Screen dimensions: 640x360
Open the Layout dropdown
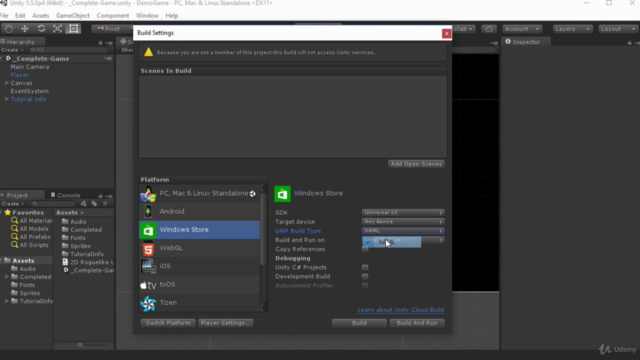coord(618,29)
